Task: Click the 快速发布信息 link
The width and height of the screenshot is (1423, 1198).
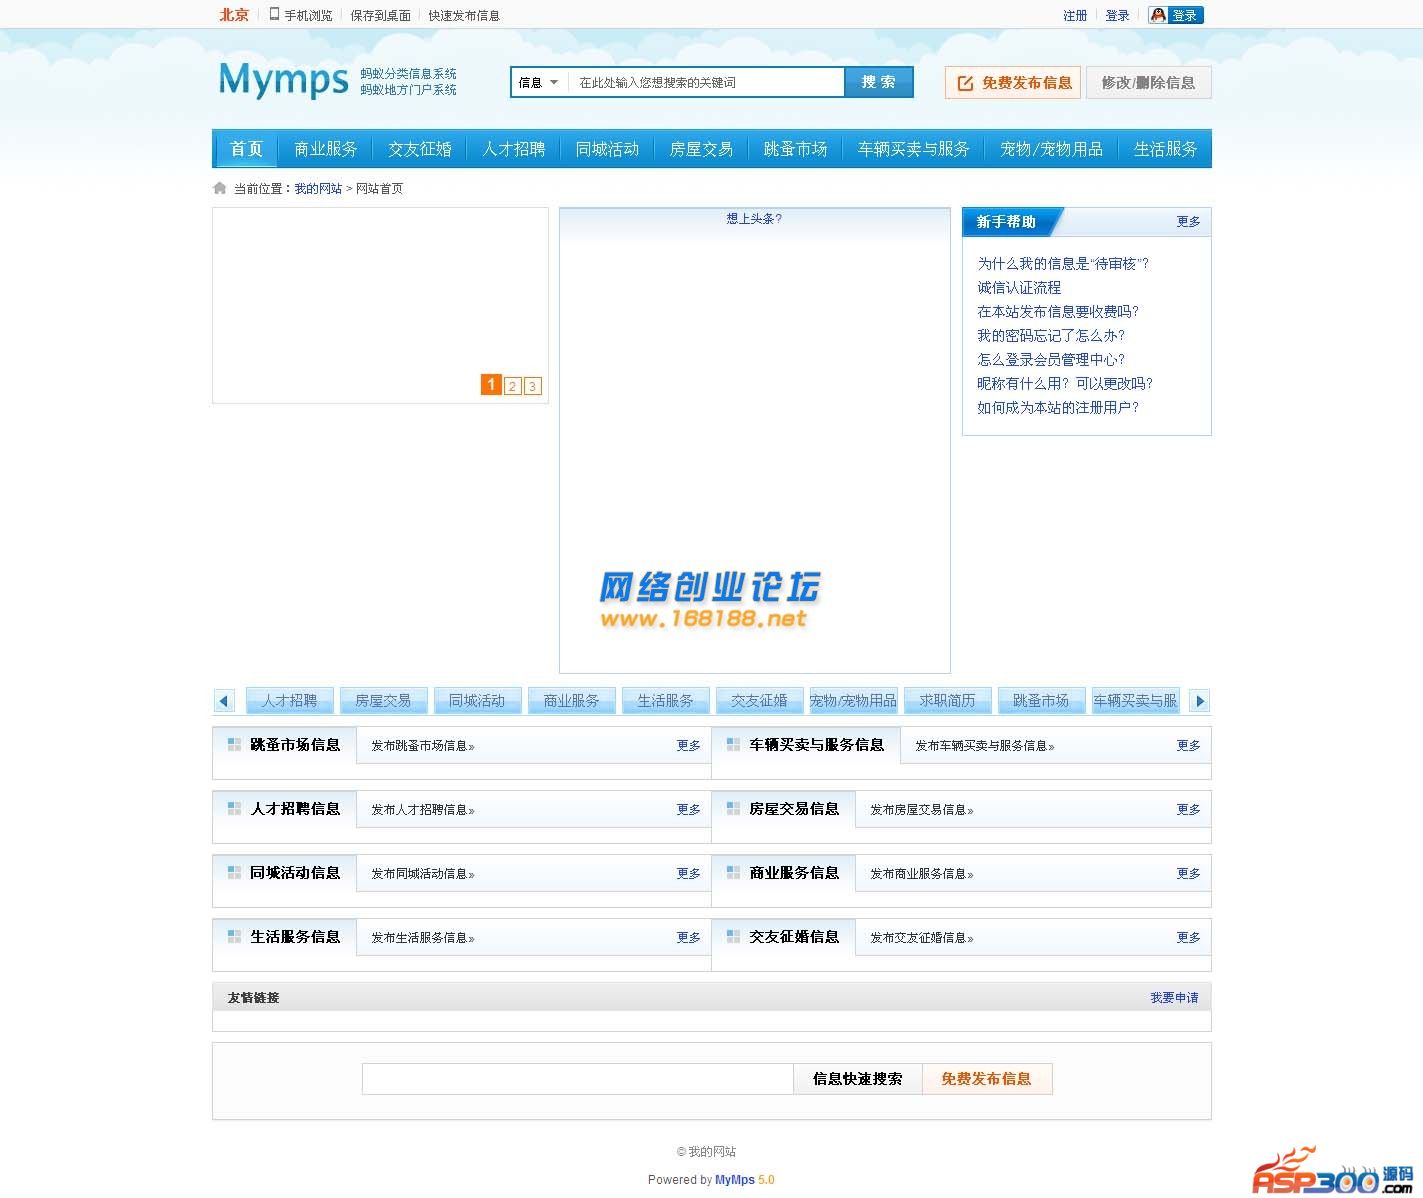Action: tap(464, 15)
